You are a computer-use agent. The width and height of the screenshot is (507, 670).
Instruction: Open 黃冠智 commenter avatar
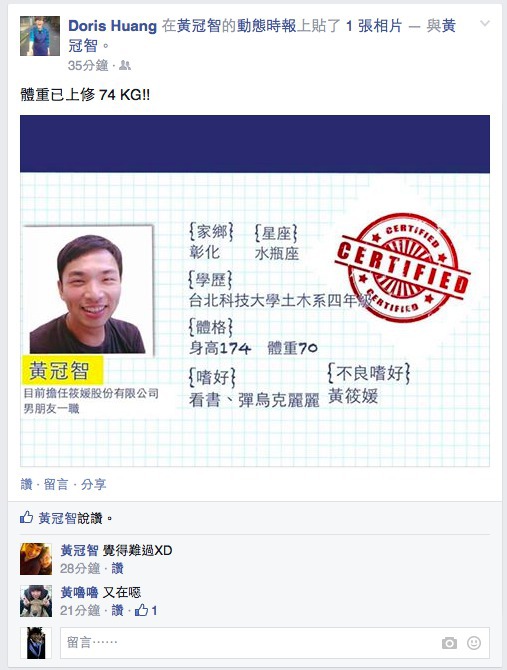(x=36, y=559)
